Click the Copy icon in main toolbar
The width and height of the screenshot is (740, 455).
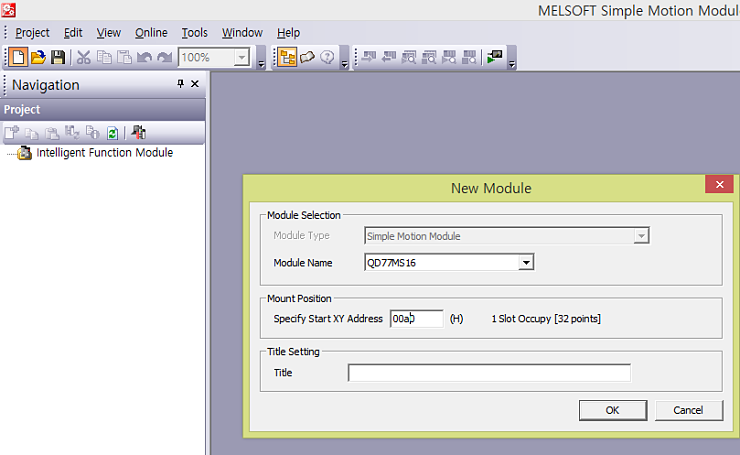[104, 58]
